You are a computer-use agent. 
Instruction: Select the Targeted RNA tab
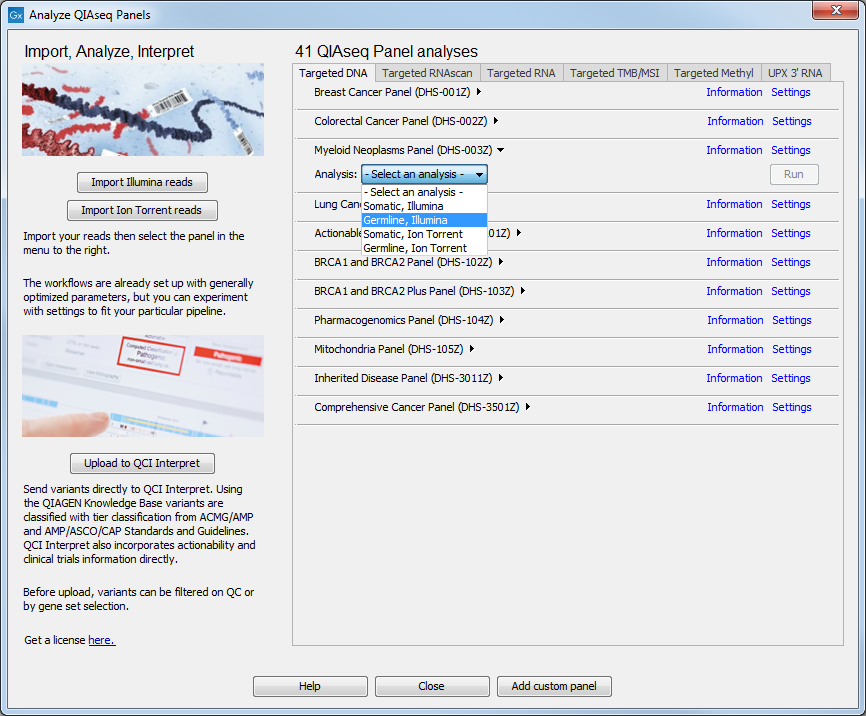[x=521, y=73]
